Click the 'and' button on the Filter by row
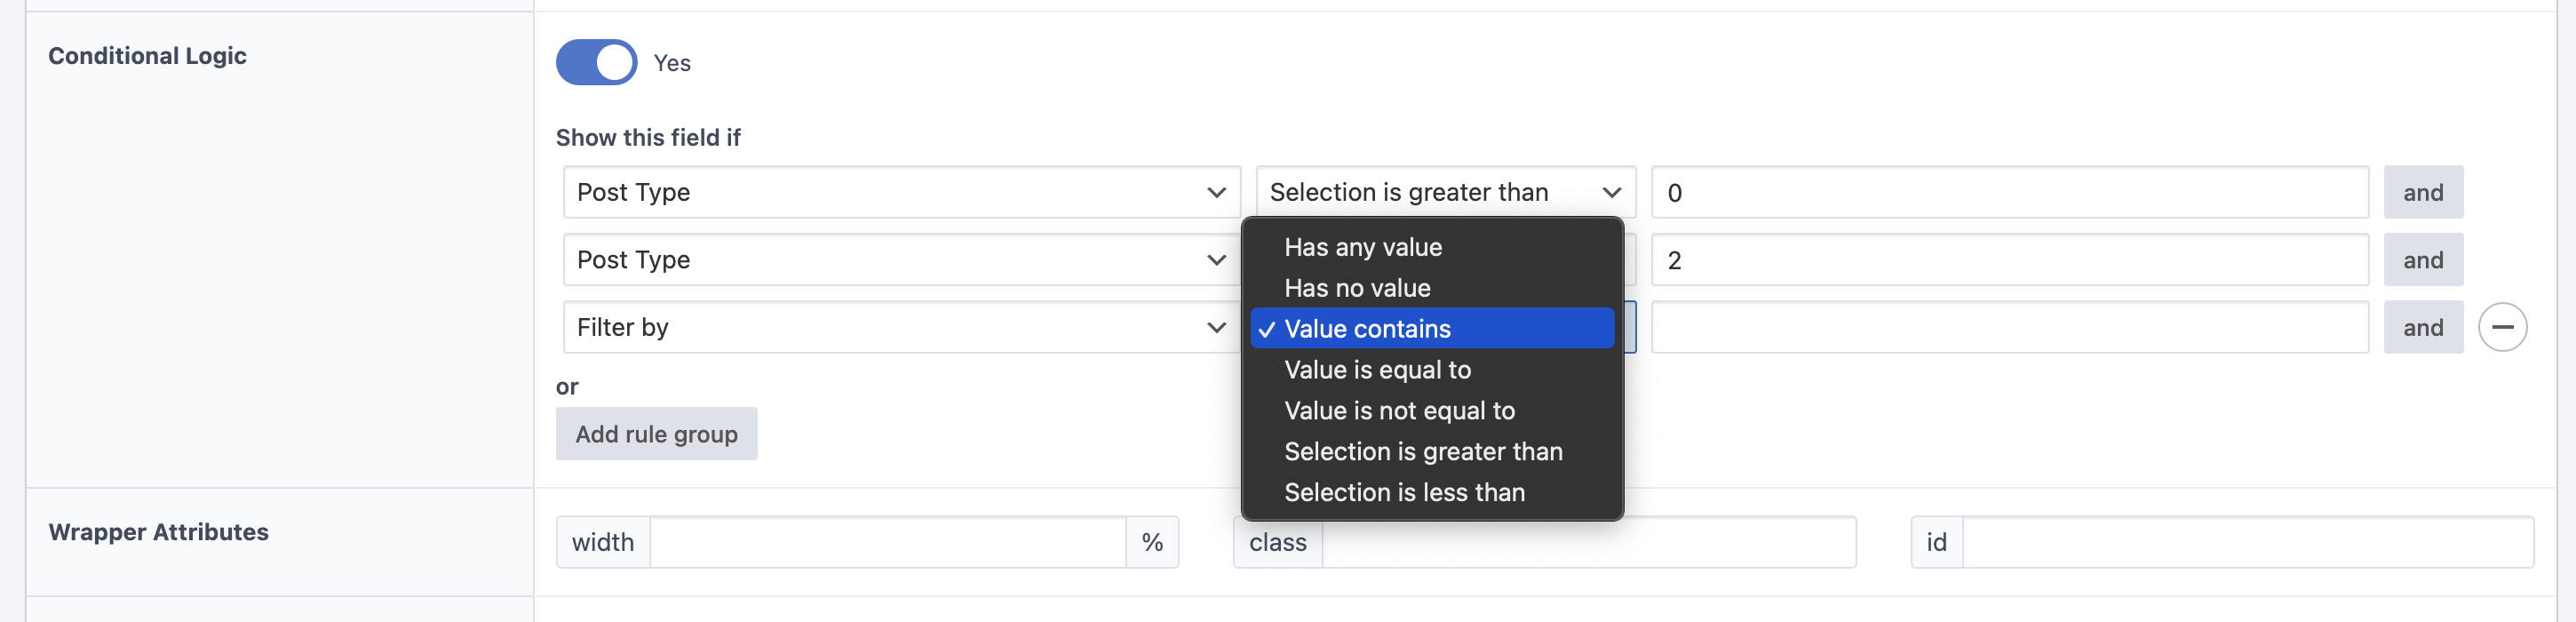This screenshot has height=622, width=2576. (x=2423, y=326)
